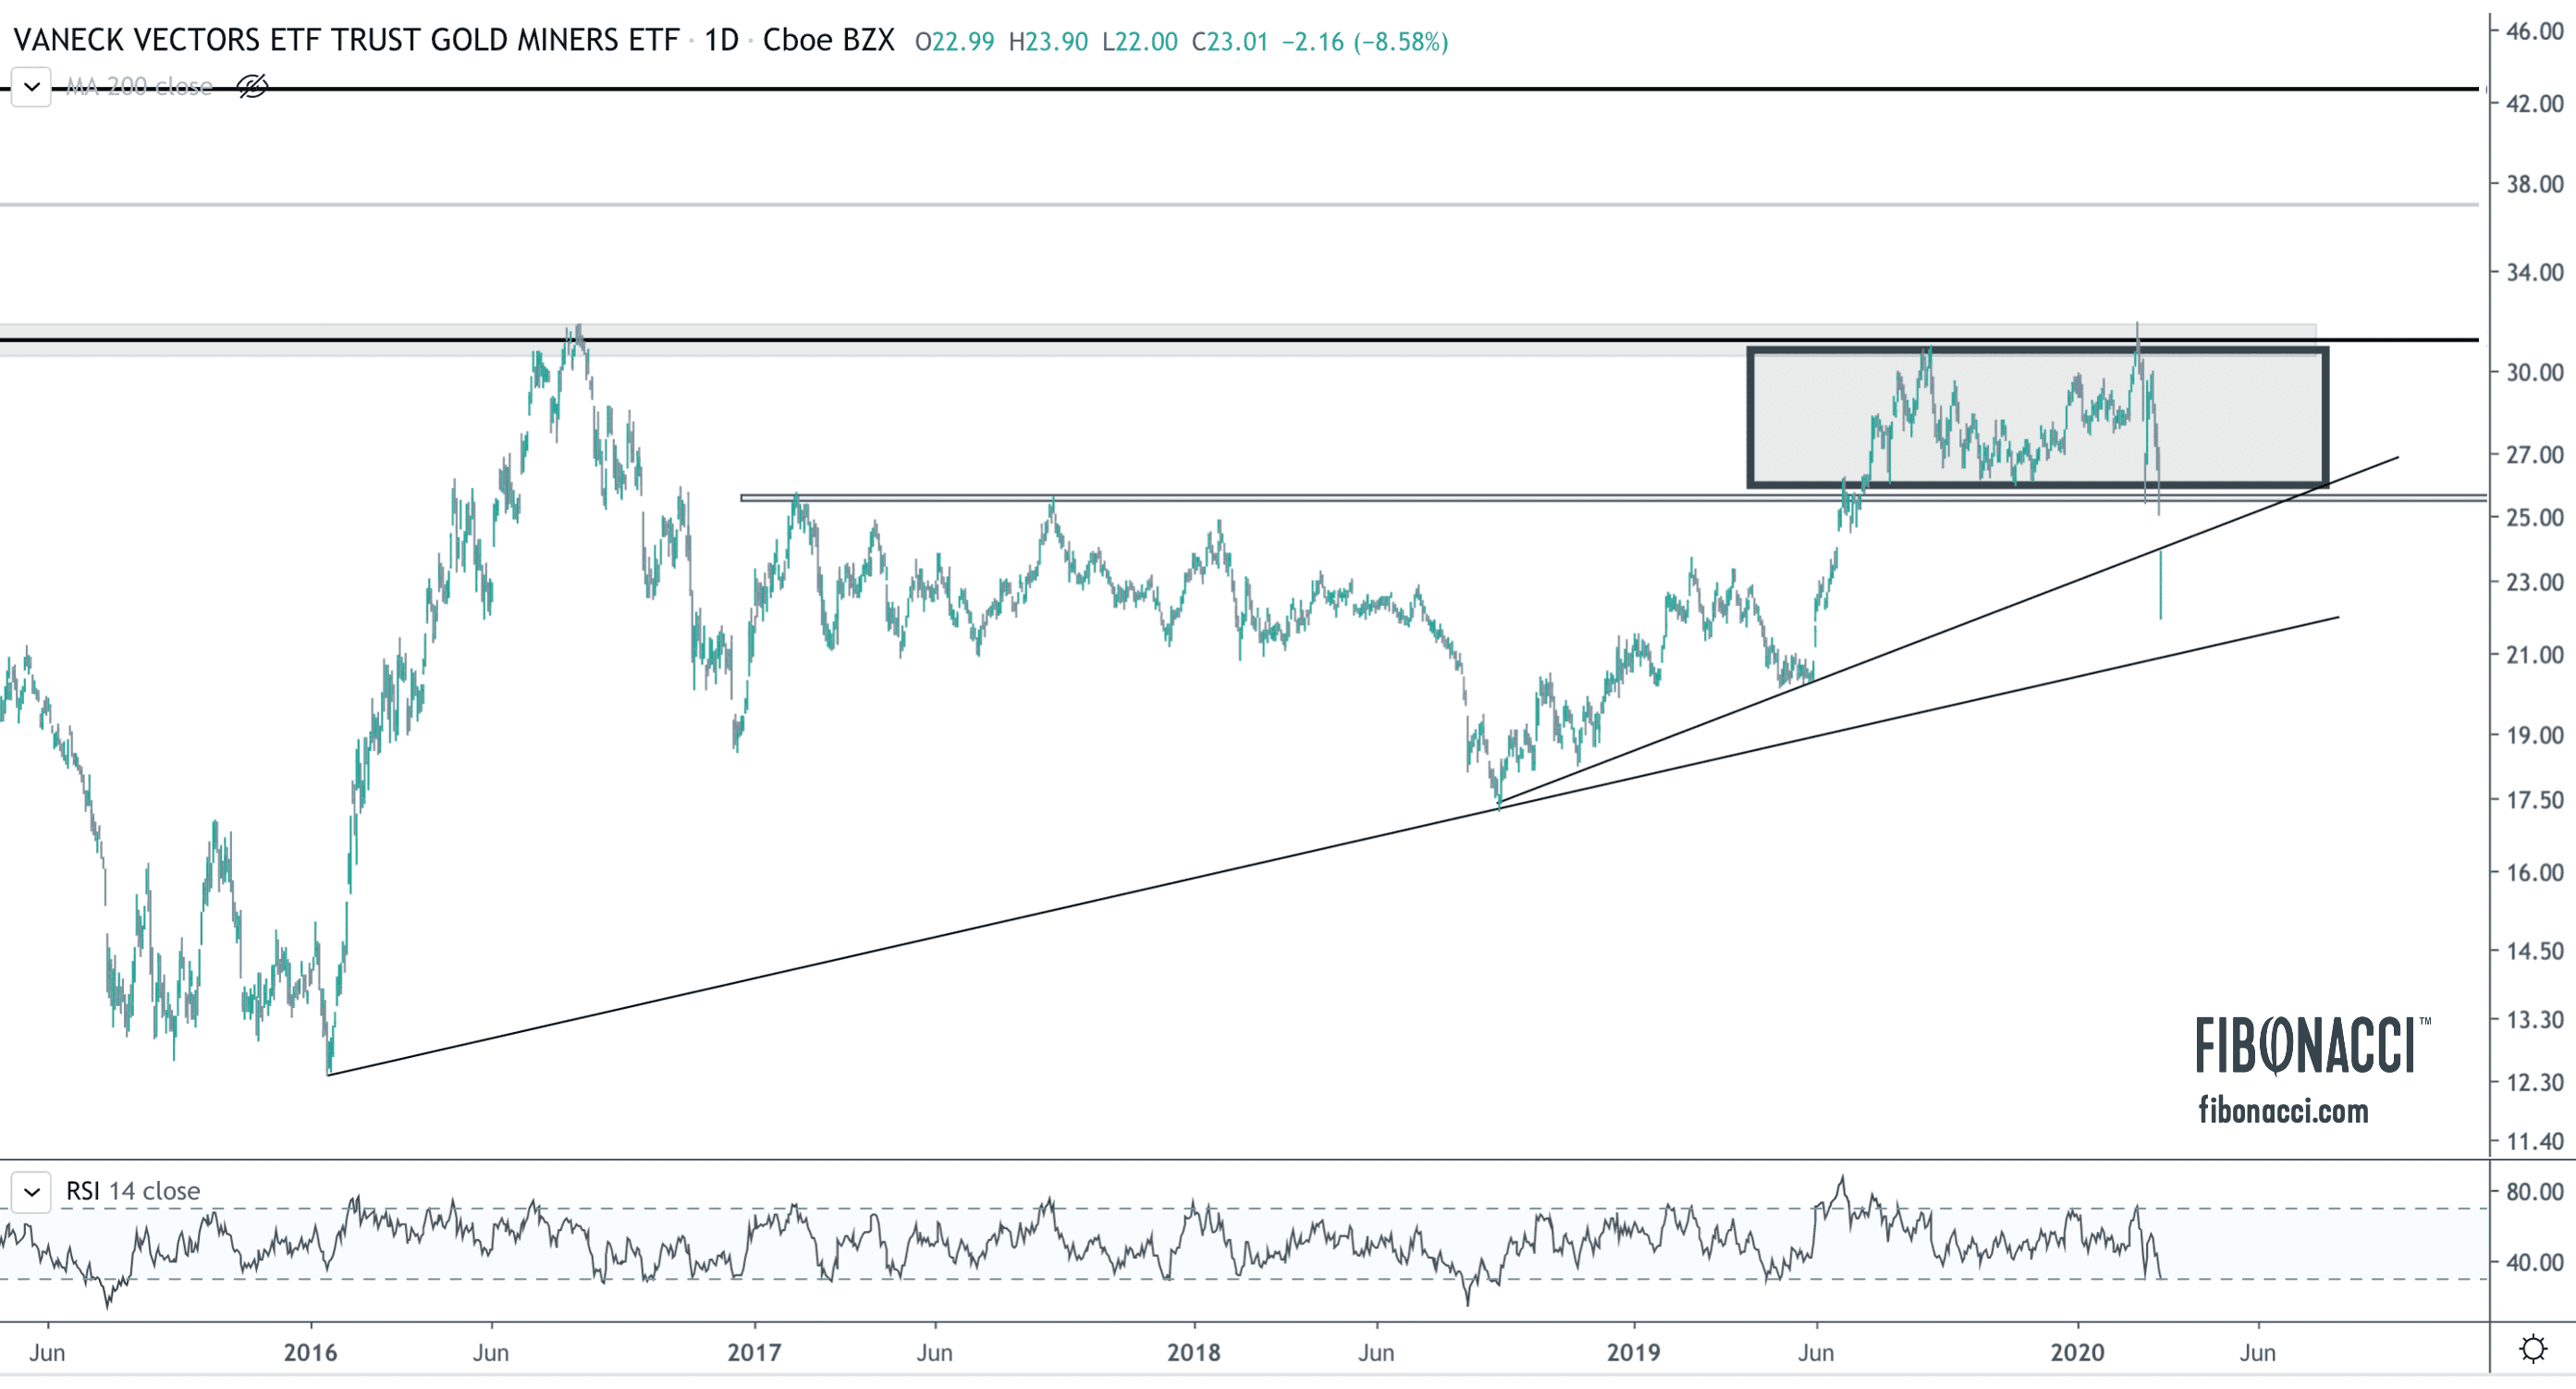The image size is (2576, 1389).
Task: Select the RSI 14 close indicator label
Action: tap(133, 1191)
